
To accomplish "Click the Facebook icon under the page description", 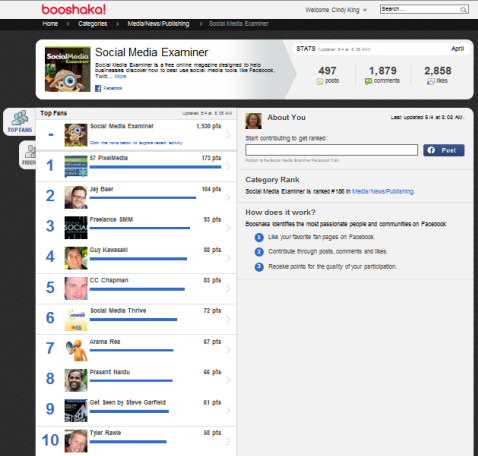I will point(98,88).
